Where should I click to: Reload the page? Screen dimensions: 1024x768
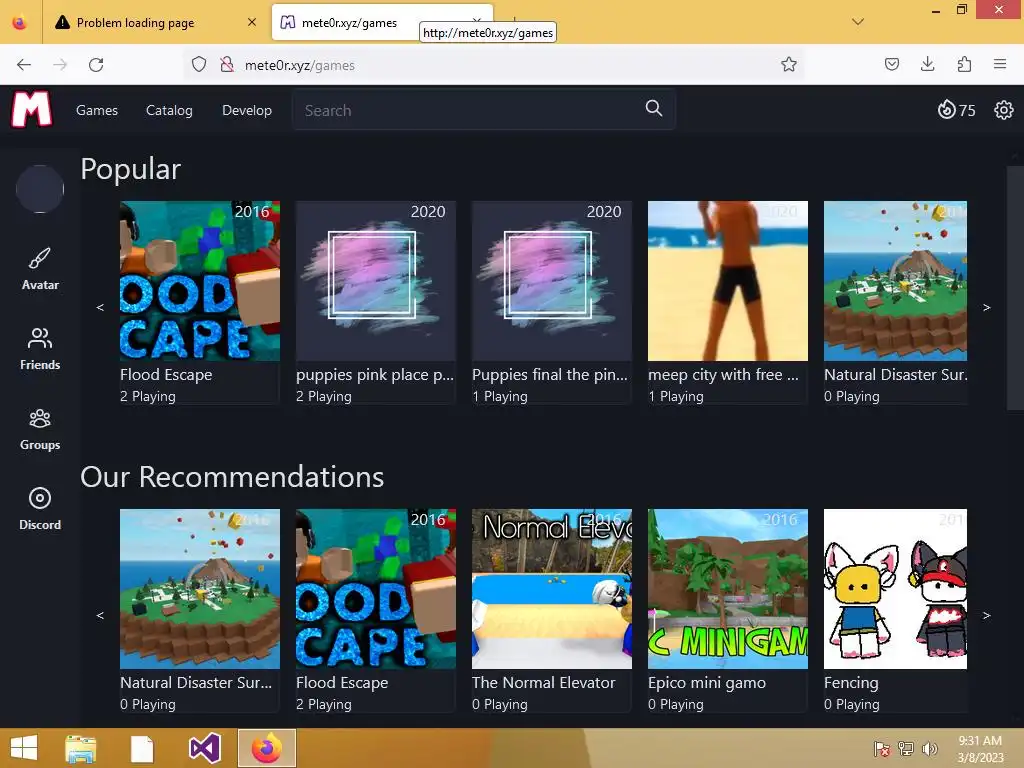[96, 65]
